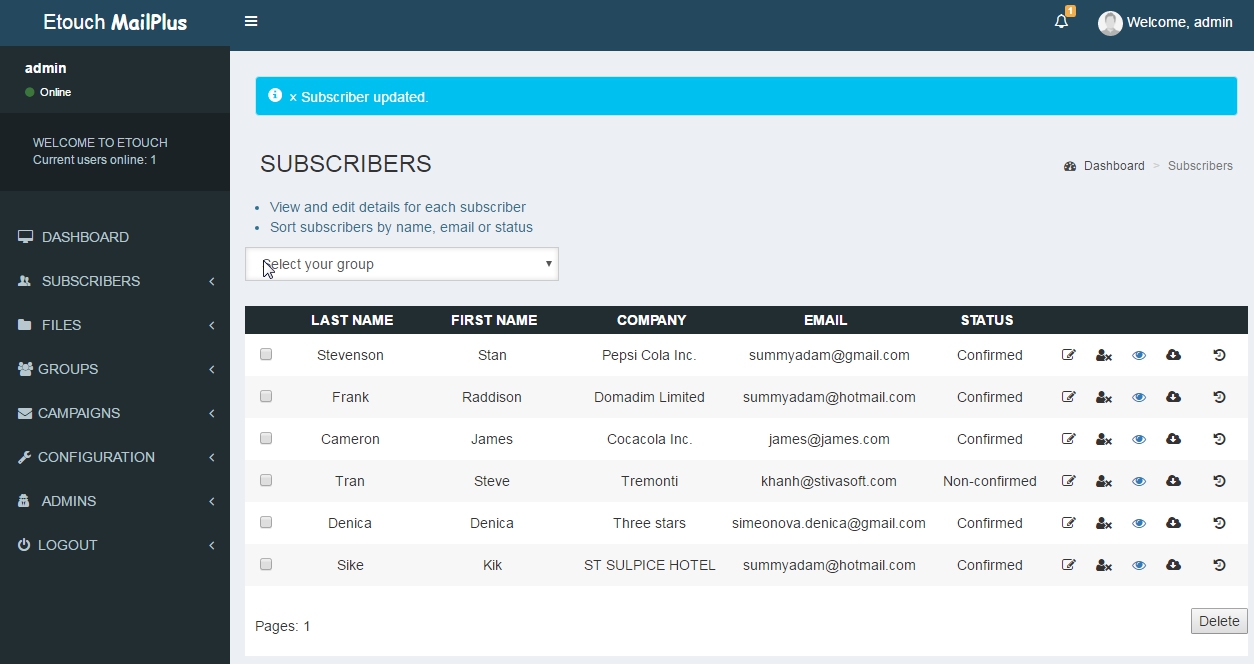Check the Cameron row checkbox
1254x664 pixels.
pyautogui.click(x=266, y=438)
